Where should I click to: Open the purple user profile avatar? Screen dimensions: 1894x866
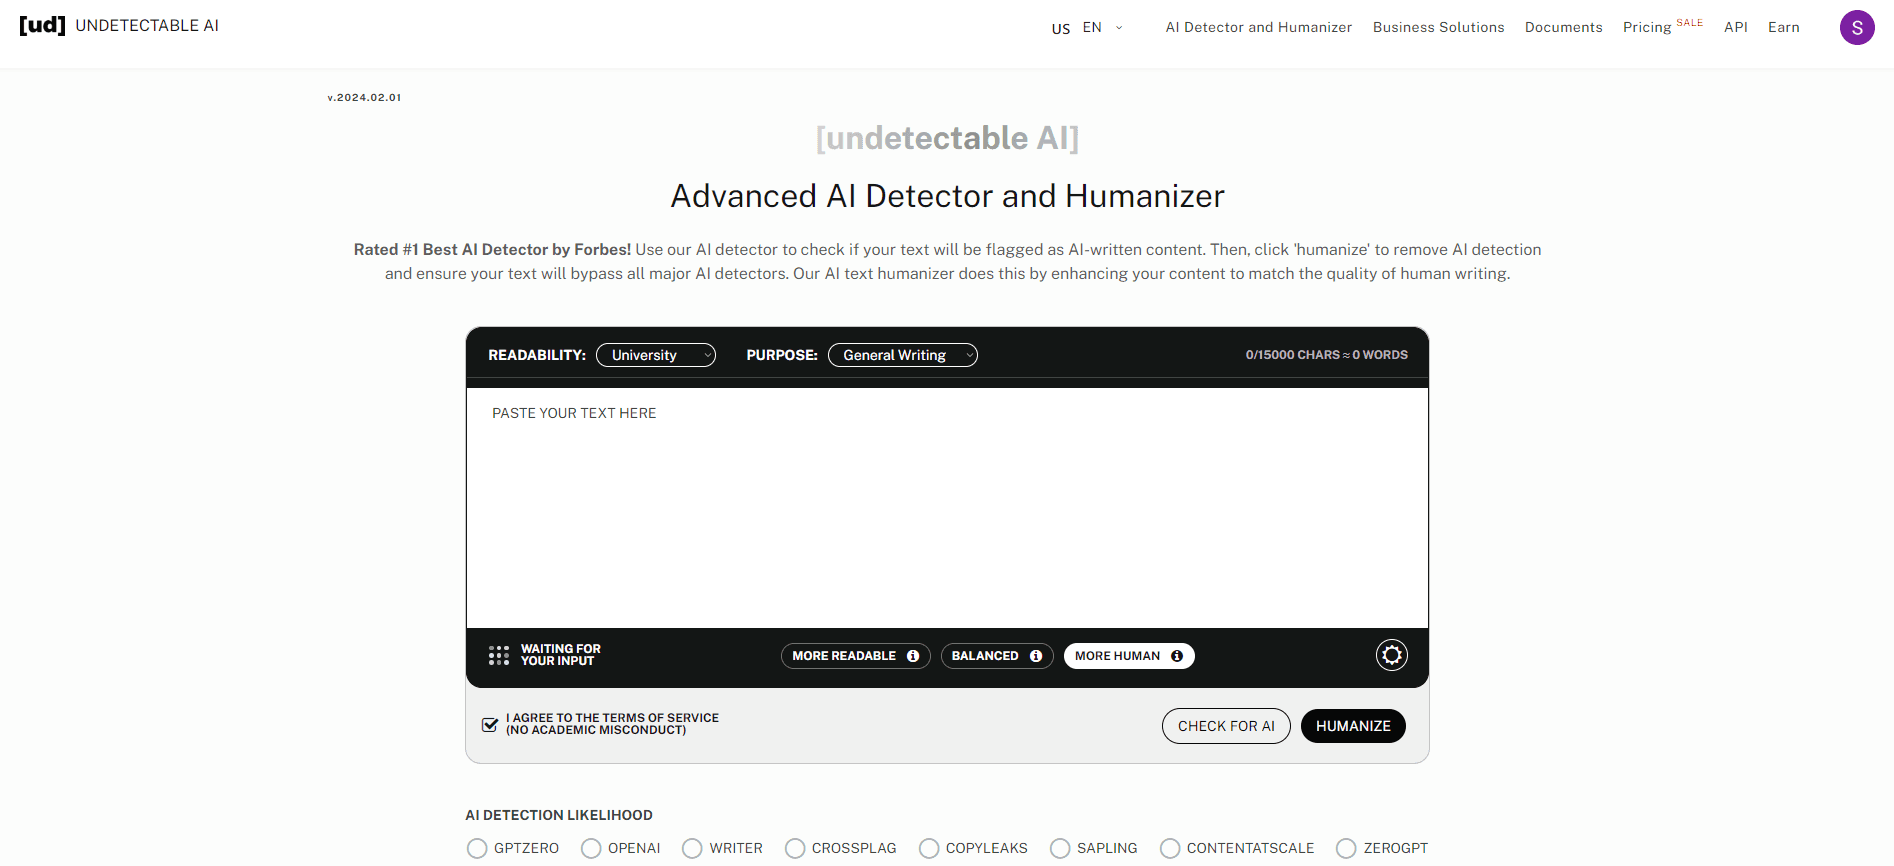[x=1856, y=28]
